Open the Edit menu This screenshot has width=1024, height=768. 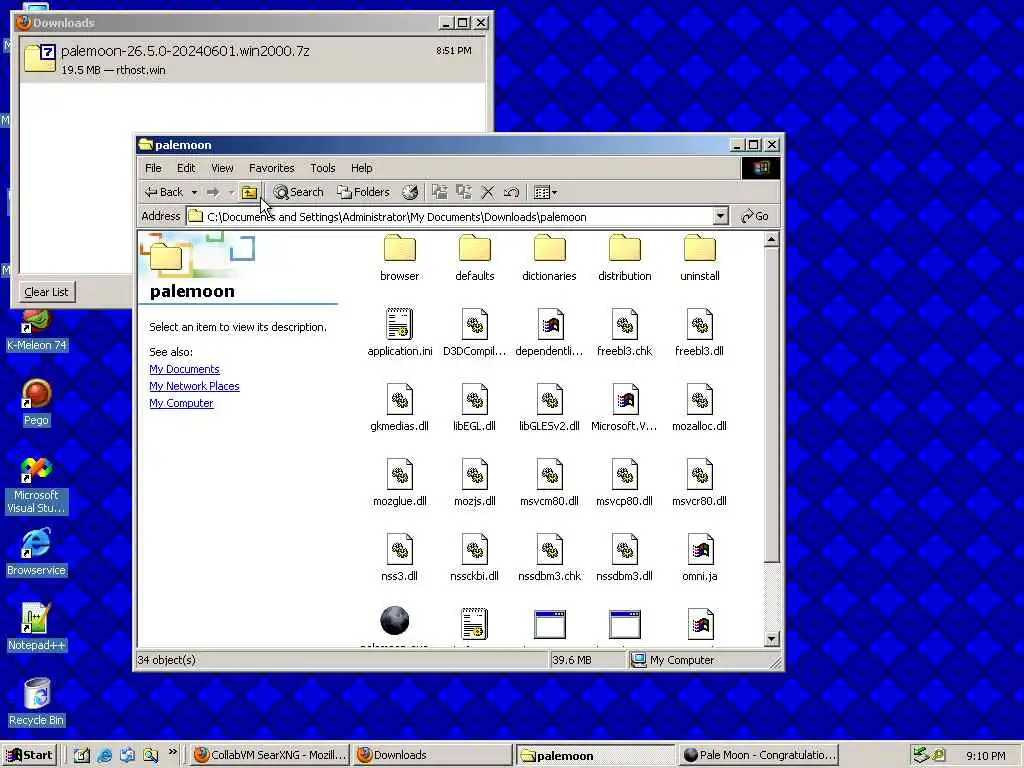pos(186,168)
